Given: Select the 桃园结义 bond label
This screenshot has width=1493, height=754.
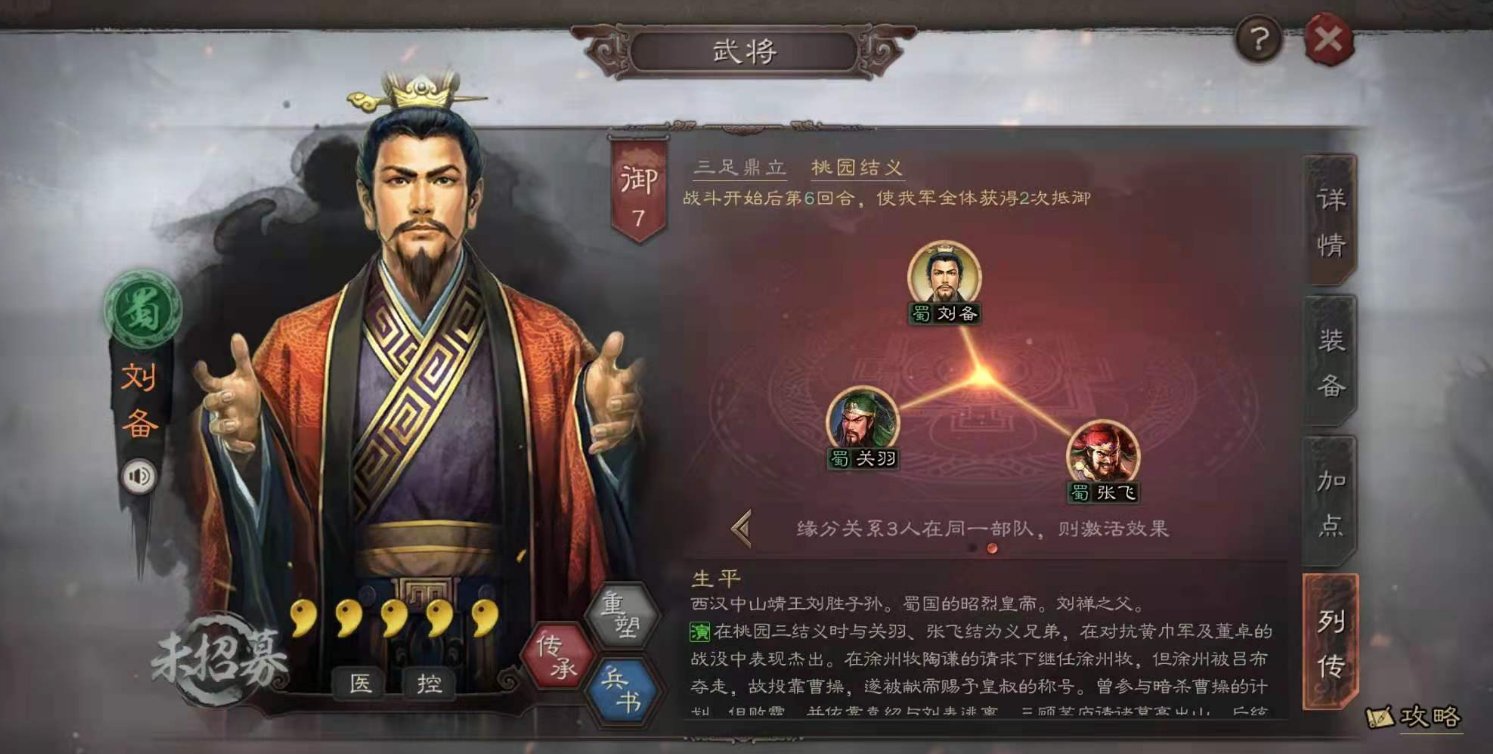Looking at the screenshot, I should coord(857,168).
